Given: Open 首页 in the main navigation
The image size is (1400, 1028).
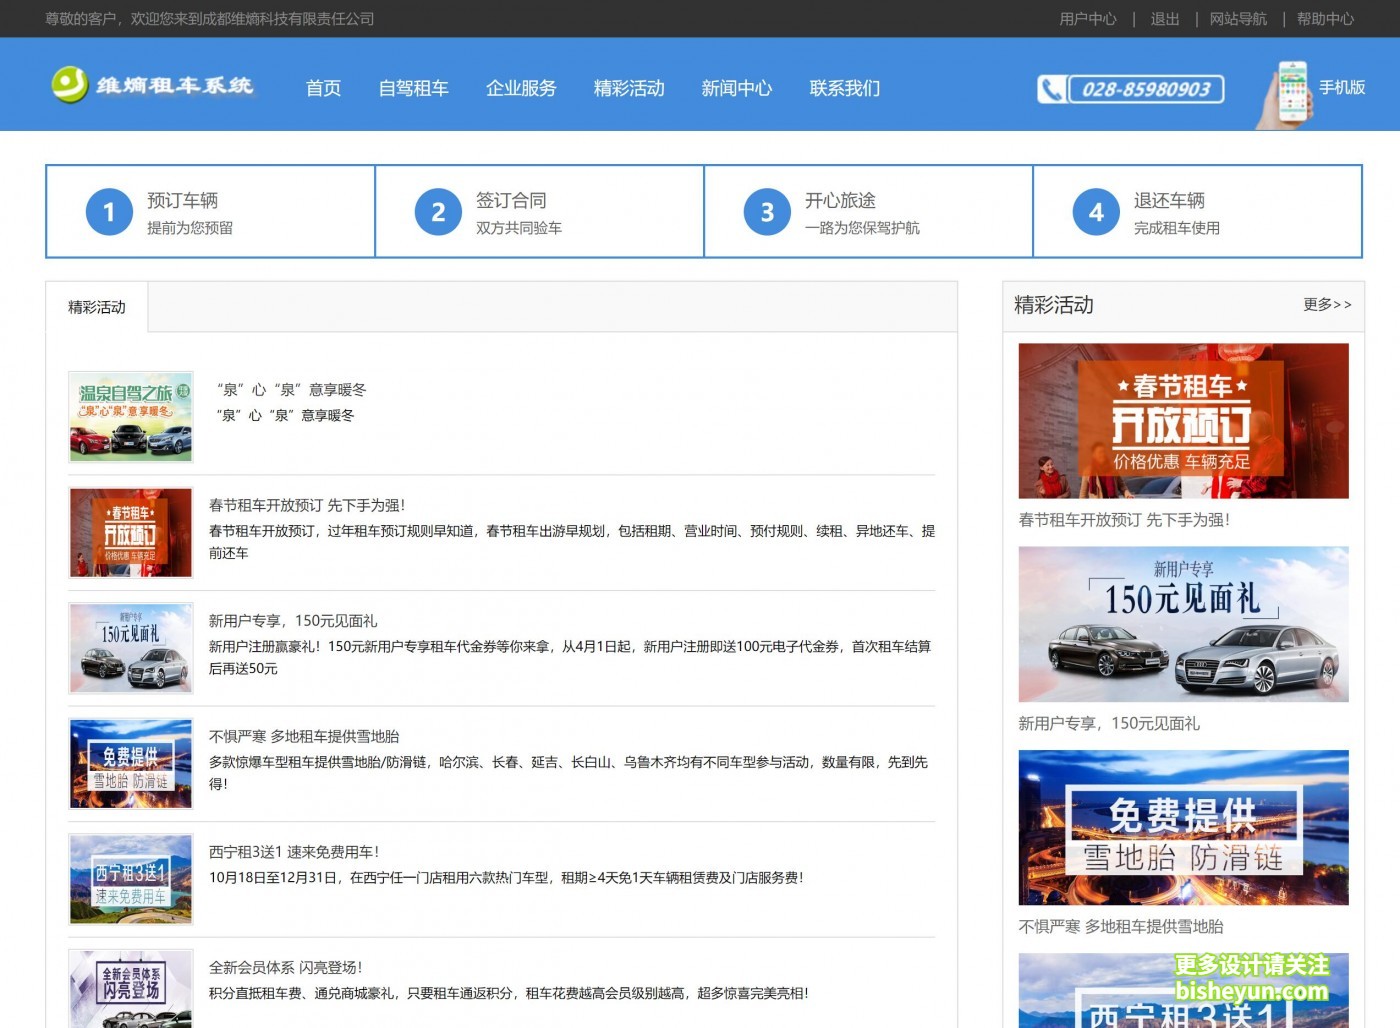Looking at the screenshot, I should click(323, 88).
